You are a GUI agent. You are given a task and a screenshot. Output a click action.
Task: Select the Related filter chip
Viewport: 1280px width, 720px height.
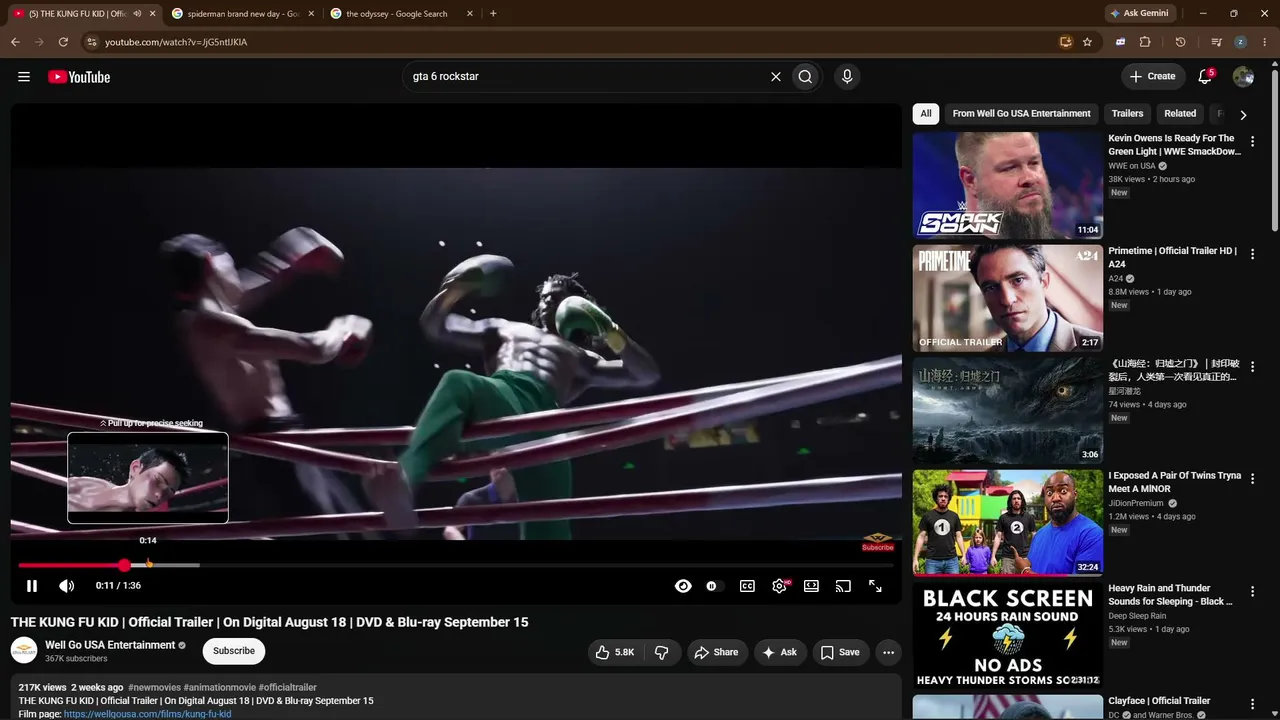(x=1180, y=114)
